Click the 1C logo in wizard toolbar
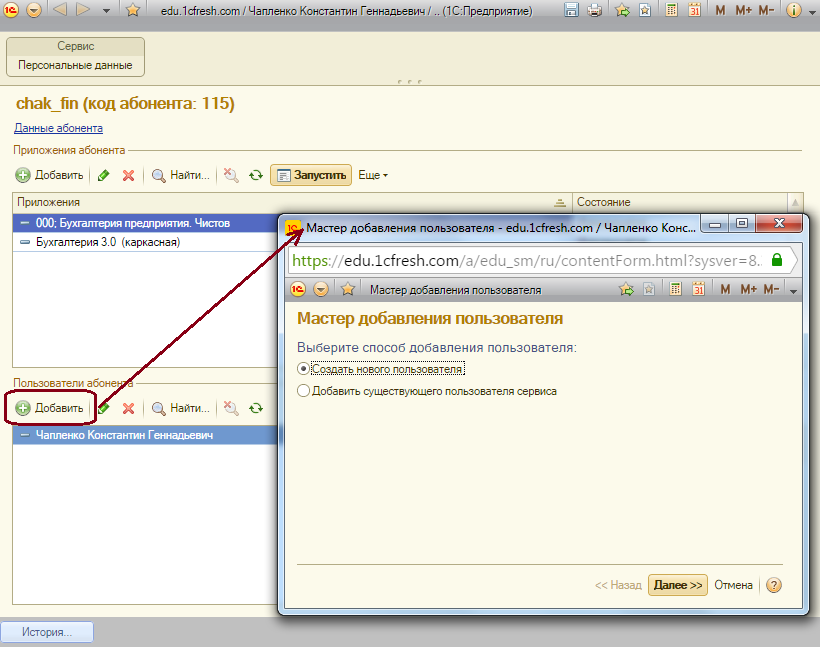The width and height of the screenshot is (820, 647). click(298, 289)
